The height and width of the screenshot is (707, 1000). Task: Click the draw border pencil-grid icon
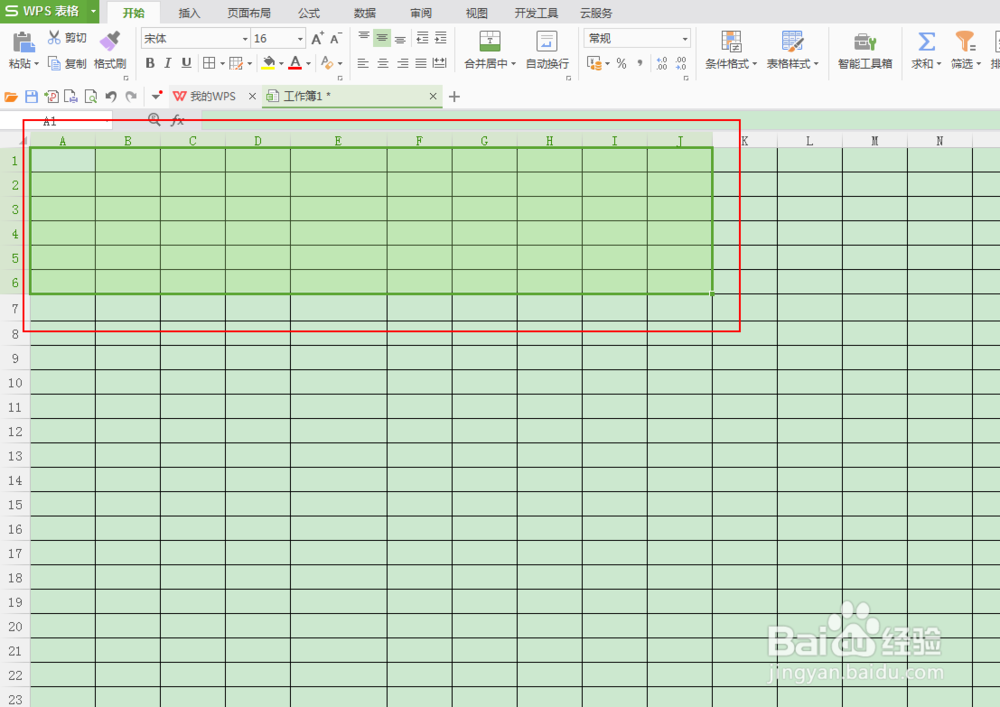pyautogui.click(x=236, y=62)
